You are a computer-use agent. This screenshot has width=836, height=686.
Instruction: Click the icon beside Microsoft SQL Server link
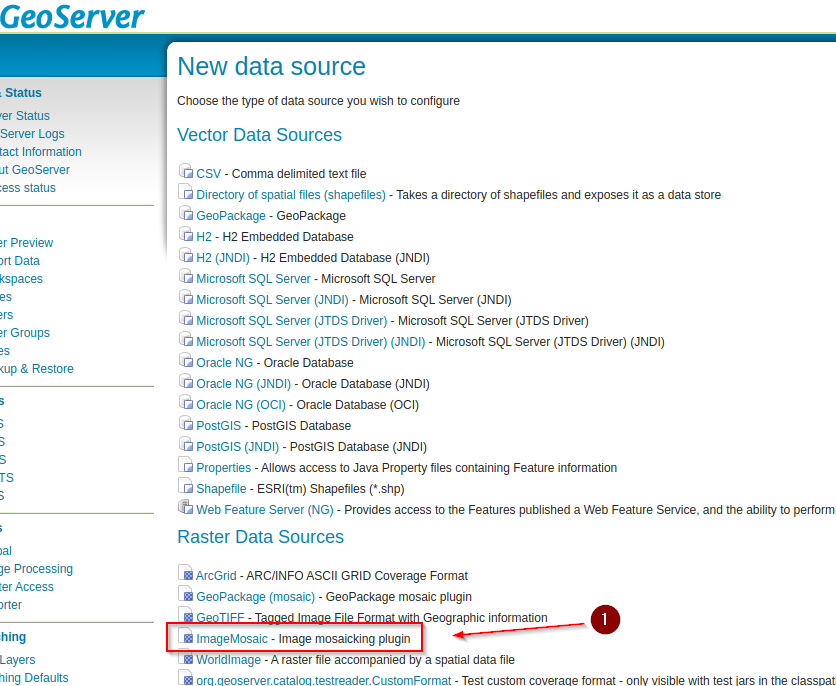click(x=186, y=276)
